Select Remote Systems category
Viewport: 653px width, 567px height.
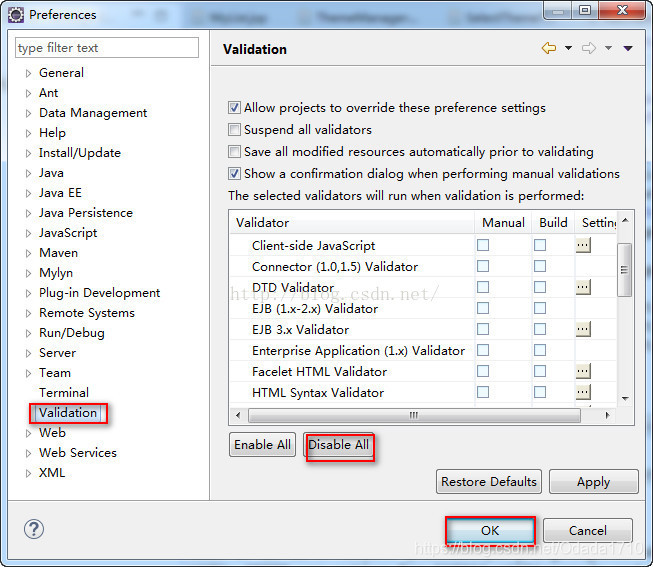[87, 313]
